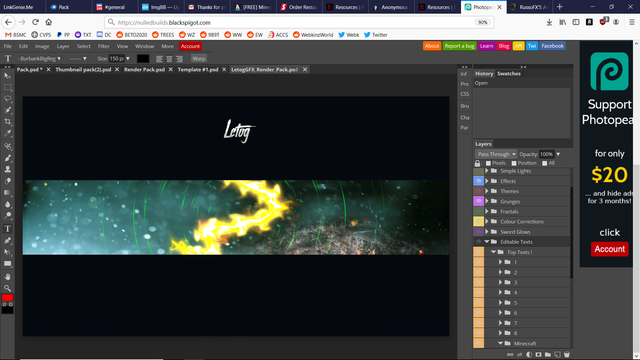Click the add raster mask icon

click(538, 355)
